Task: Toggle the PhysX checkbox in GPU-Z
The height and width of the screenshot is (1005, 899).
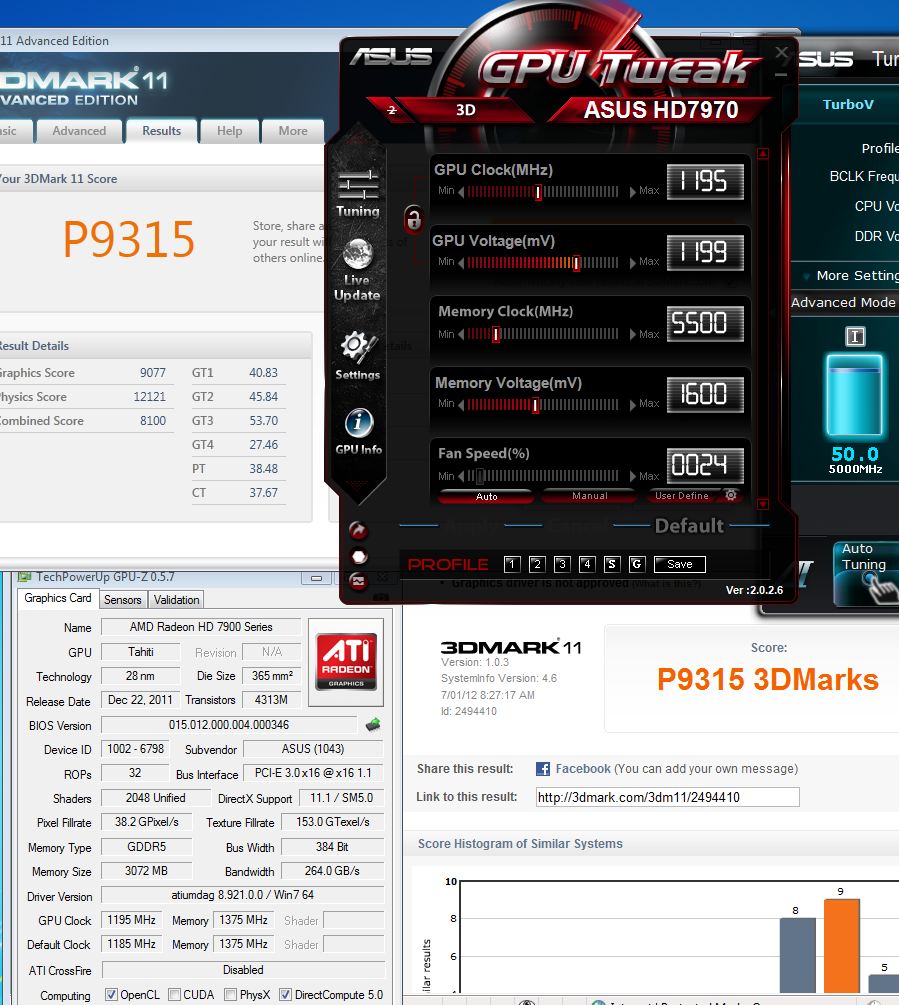Action: click(x=231, y=995)
